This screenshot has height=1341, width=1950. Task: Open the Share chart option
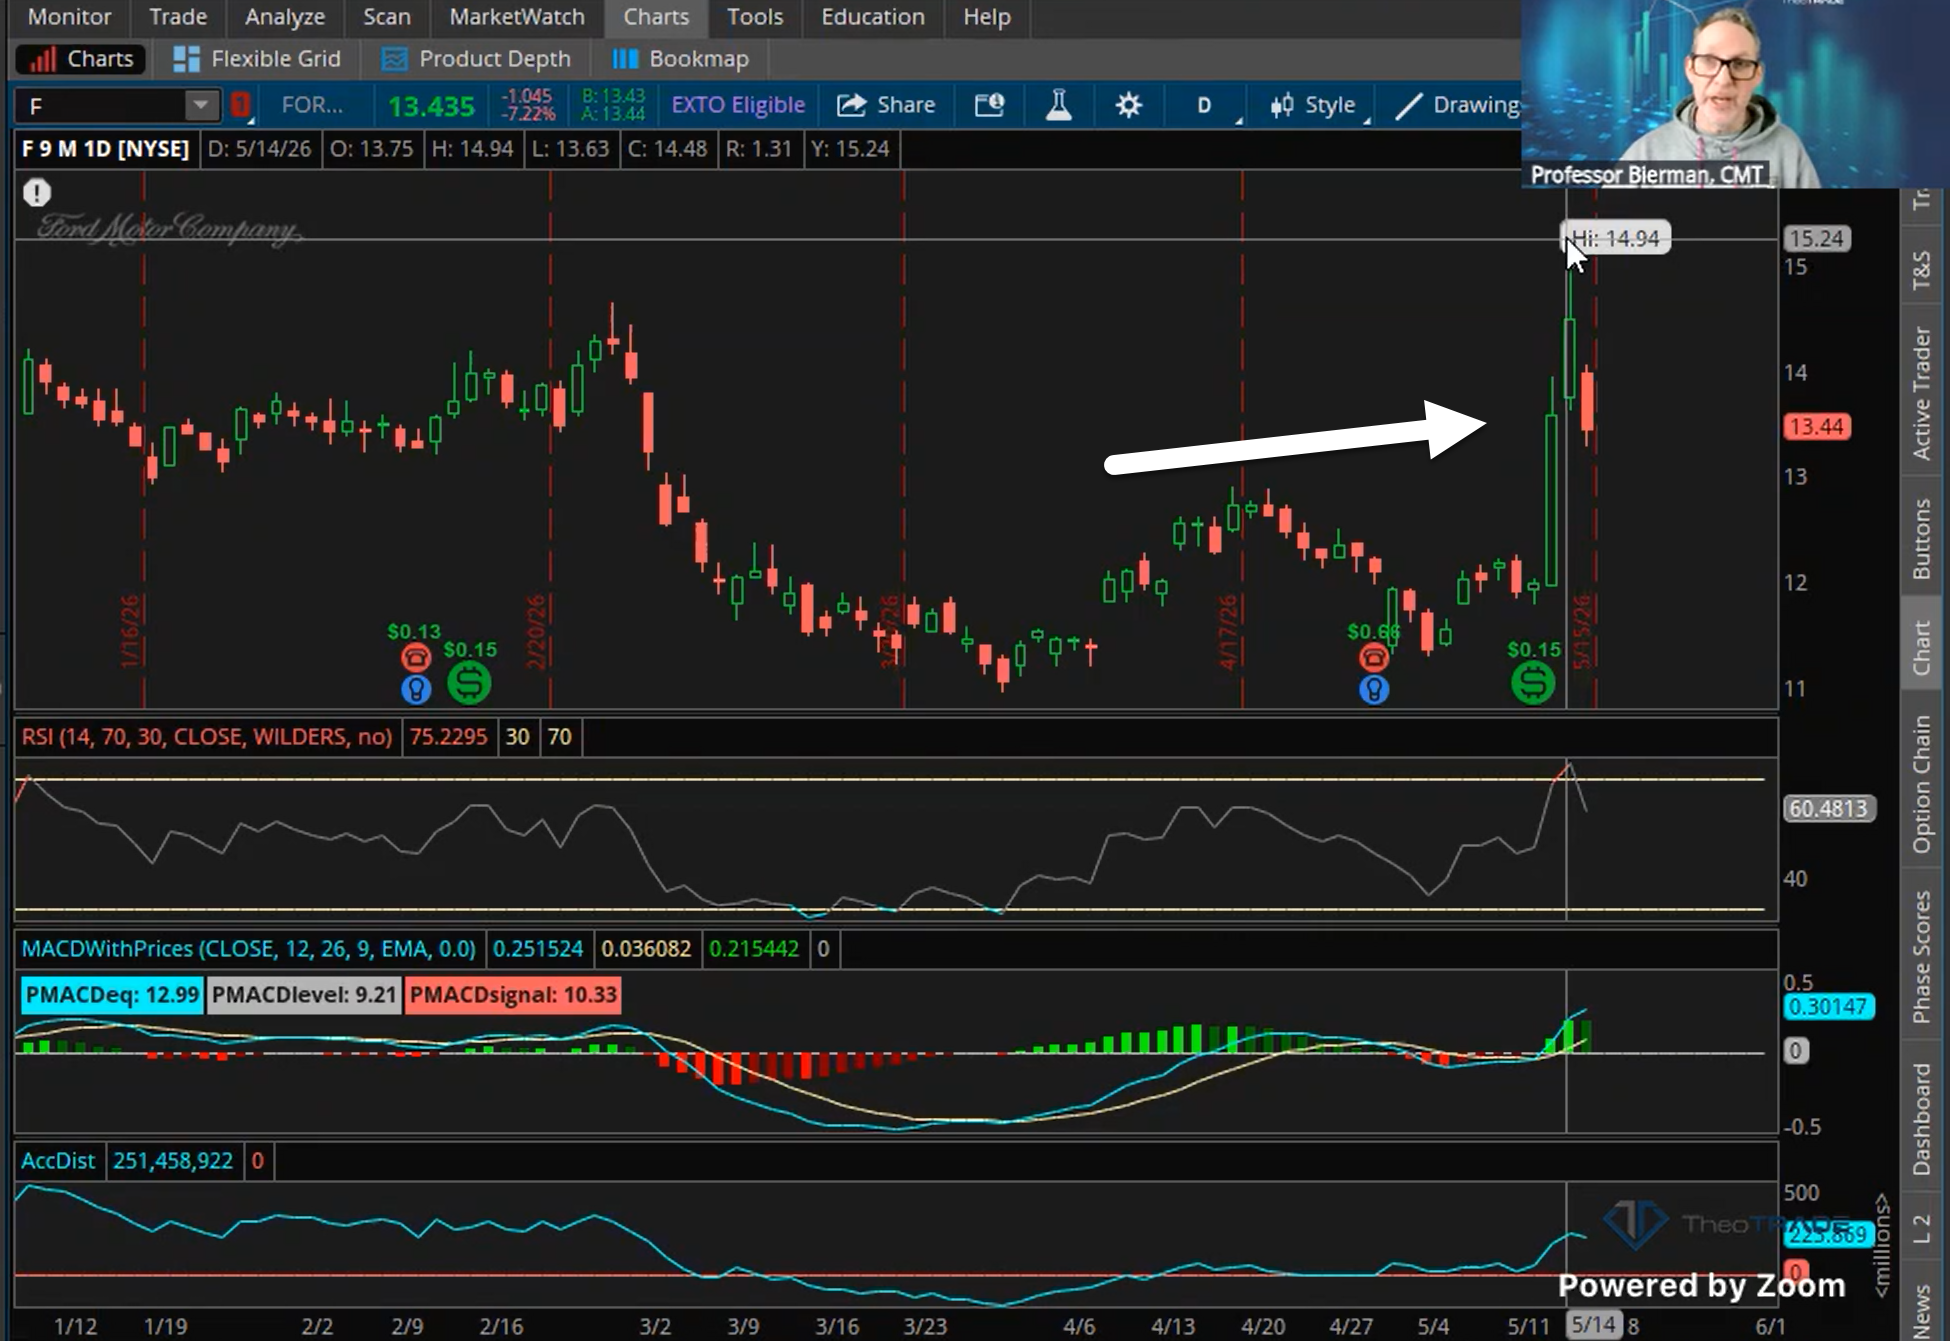pos(886,105)
